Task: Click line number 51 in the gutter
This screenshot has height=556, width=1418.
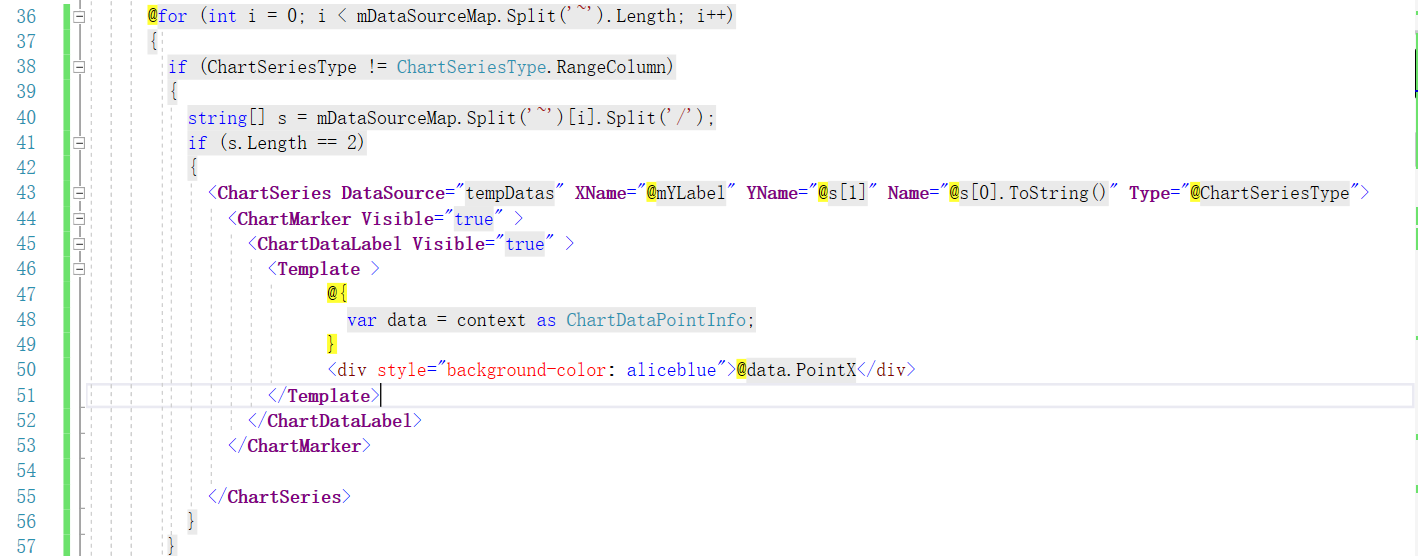Action: click(x=26, y=396)
